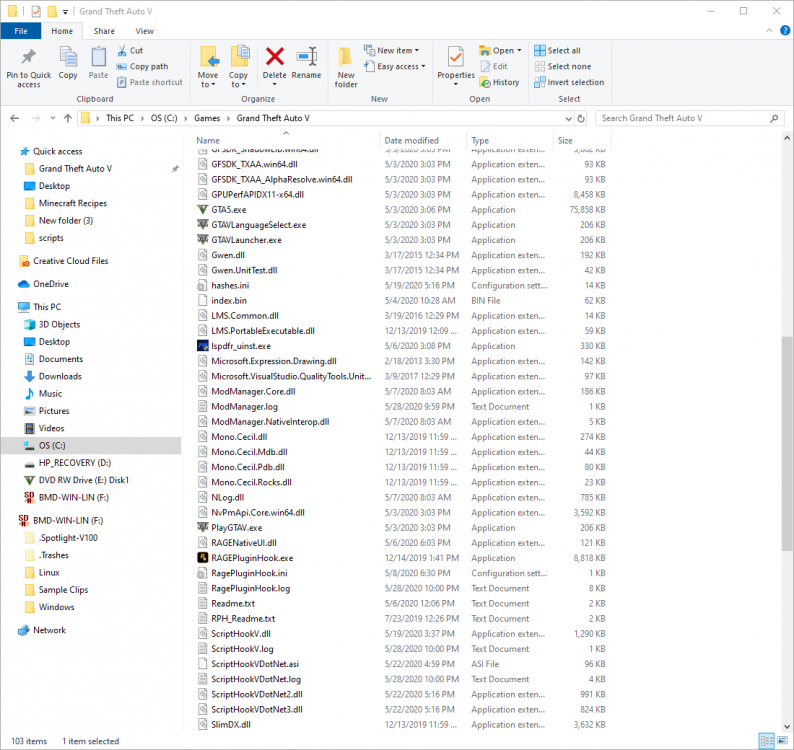Click the scroll down arrow of file list
Screen dimensions: 794x750
(x=786, y=726)
